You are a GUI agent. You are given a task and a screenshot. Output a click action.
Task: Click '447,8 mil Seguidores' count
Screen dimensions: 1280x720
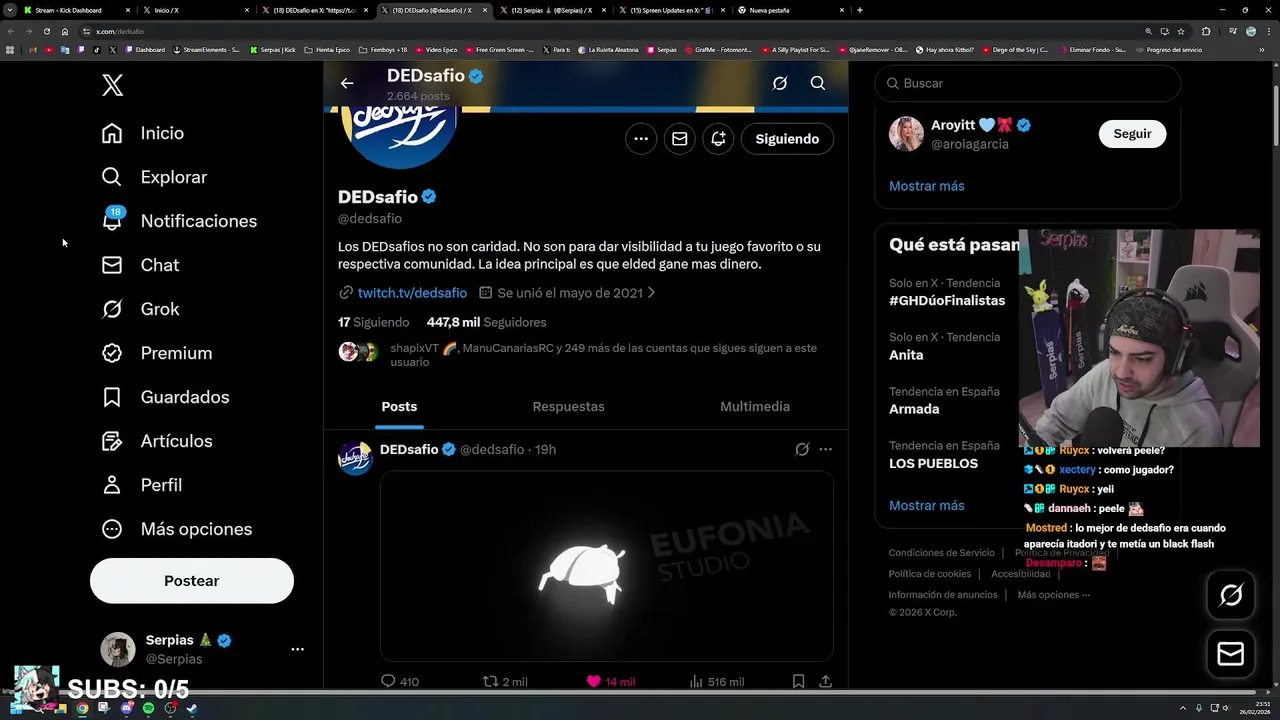click(x=486, y=322)
